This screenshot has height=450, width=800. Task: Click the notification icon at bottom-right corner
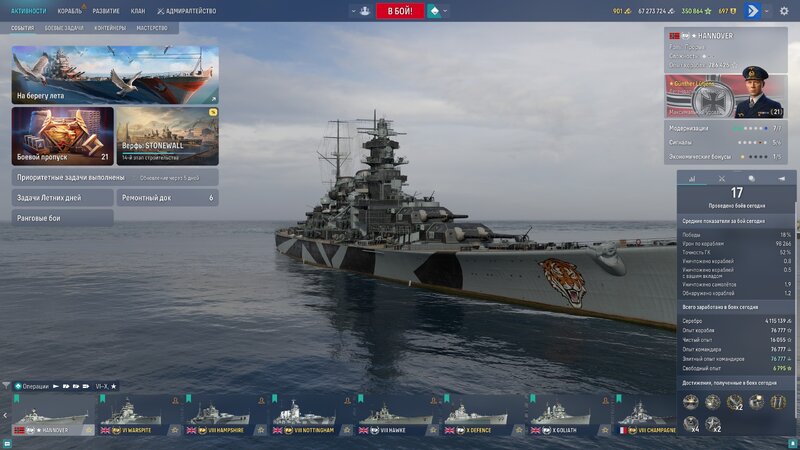point(793,444)
